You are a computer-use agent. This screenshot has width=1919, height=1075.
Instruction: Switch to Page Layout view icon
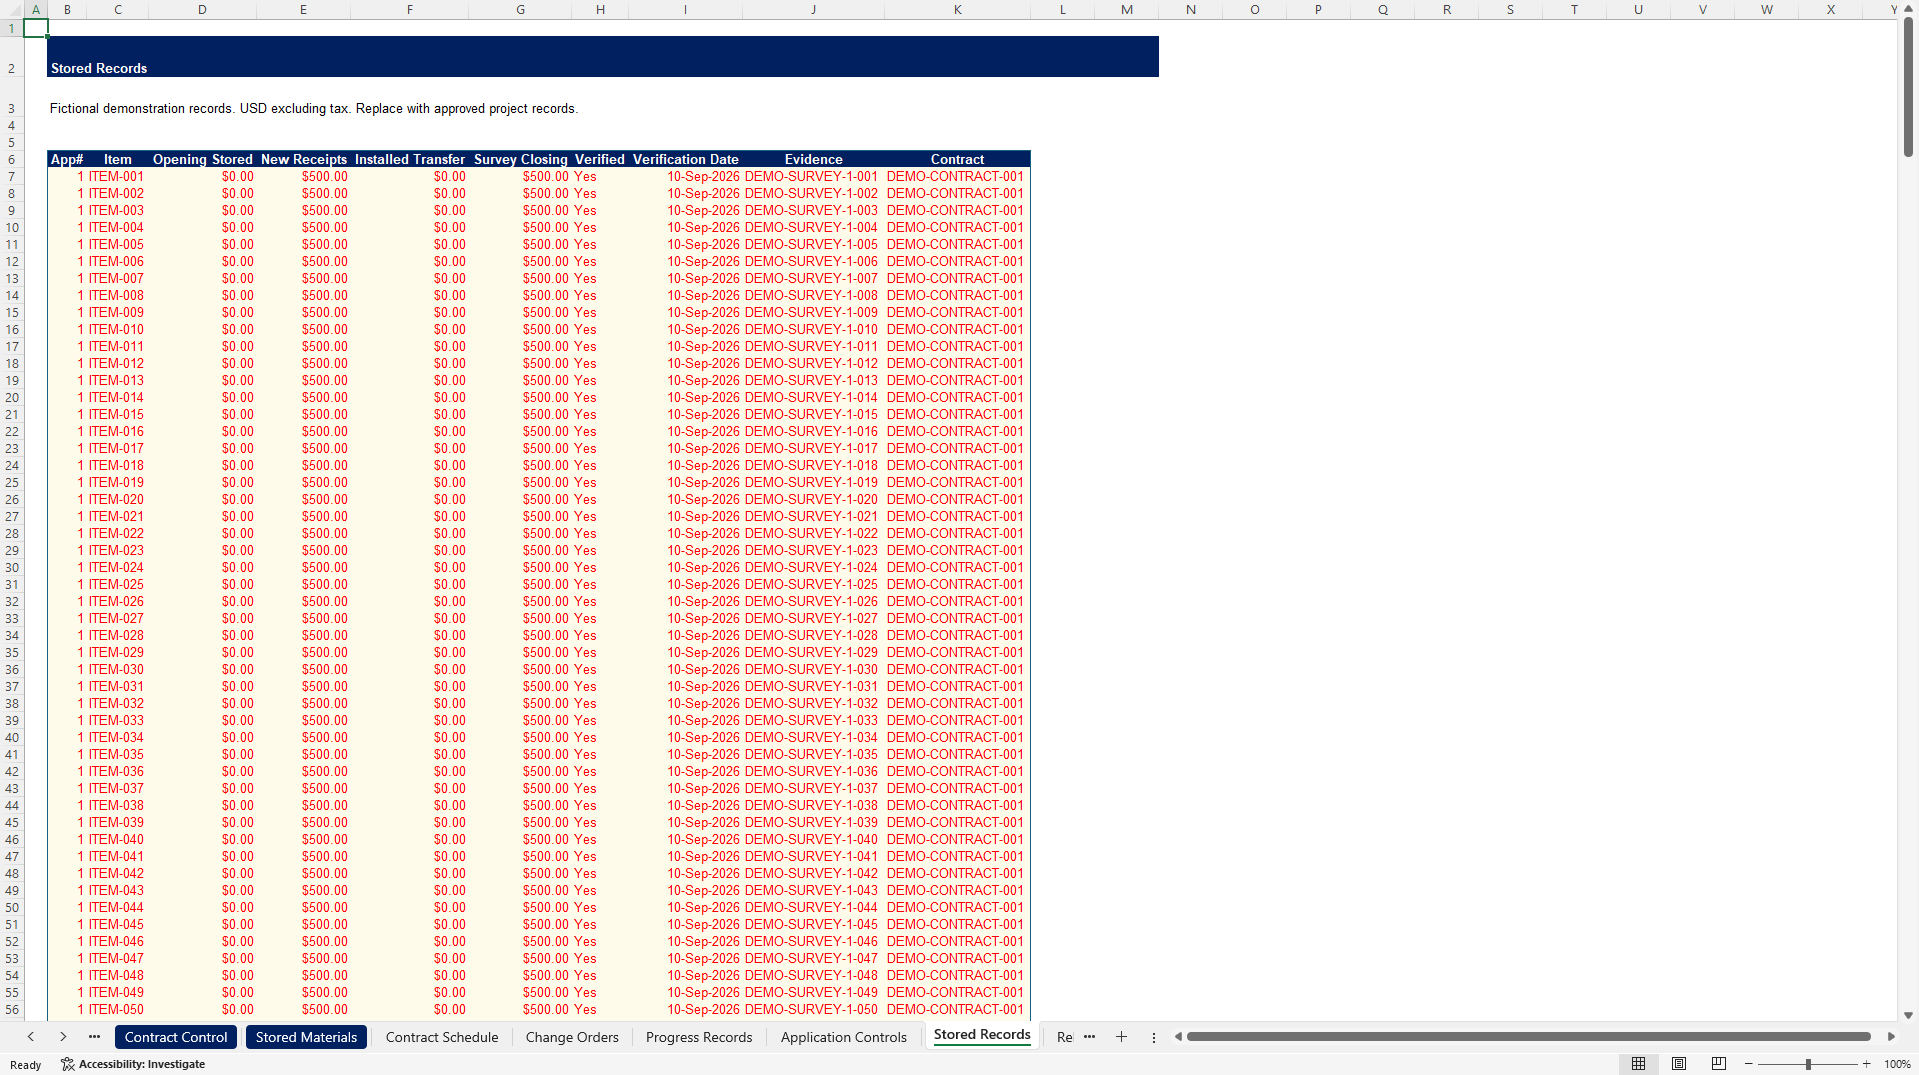click(x=1679, y=1064)
